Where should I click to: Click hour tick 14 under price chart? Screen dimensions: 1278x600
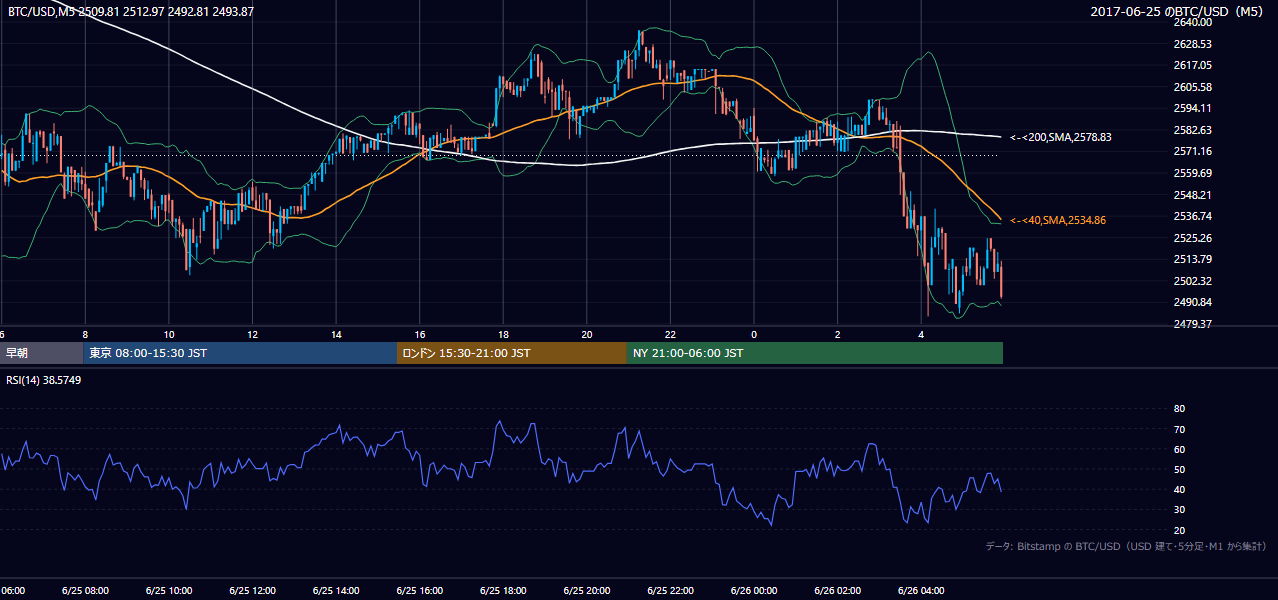(336, 334)
